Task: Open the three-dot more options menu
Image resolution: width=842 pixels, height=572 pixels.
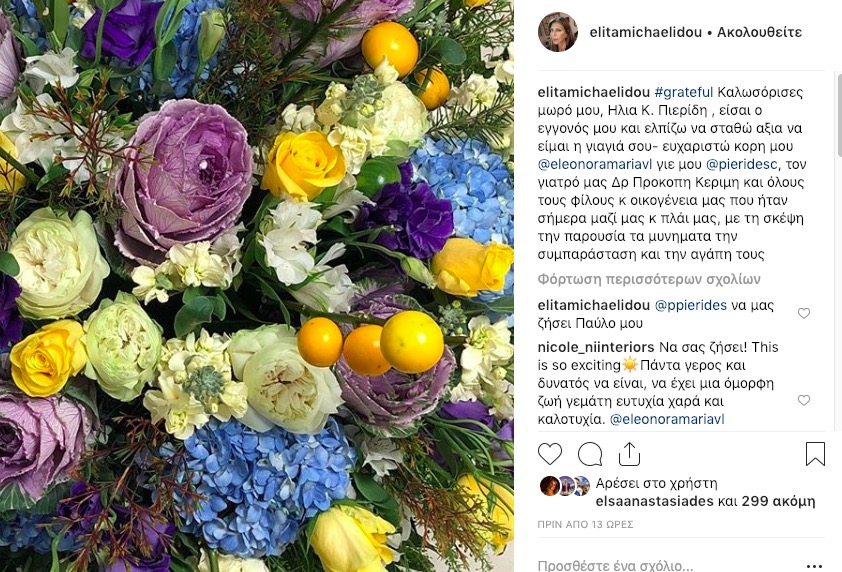Action: point(814,566)
